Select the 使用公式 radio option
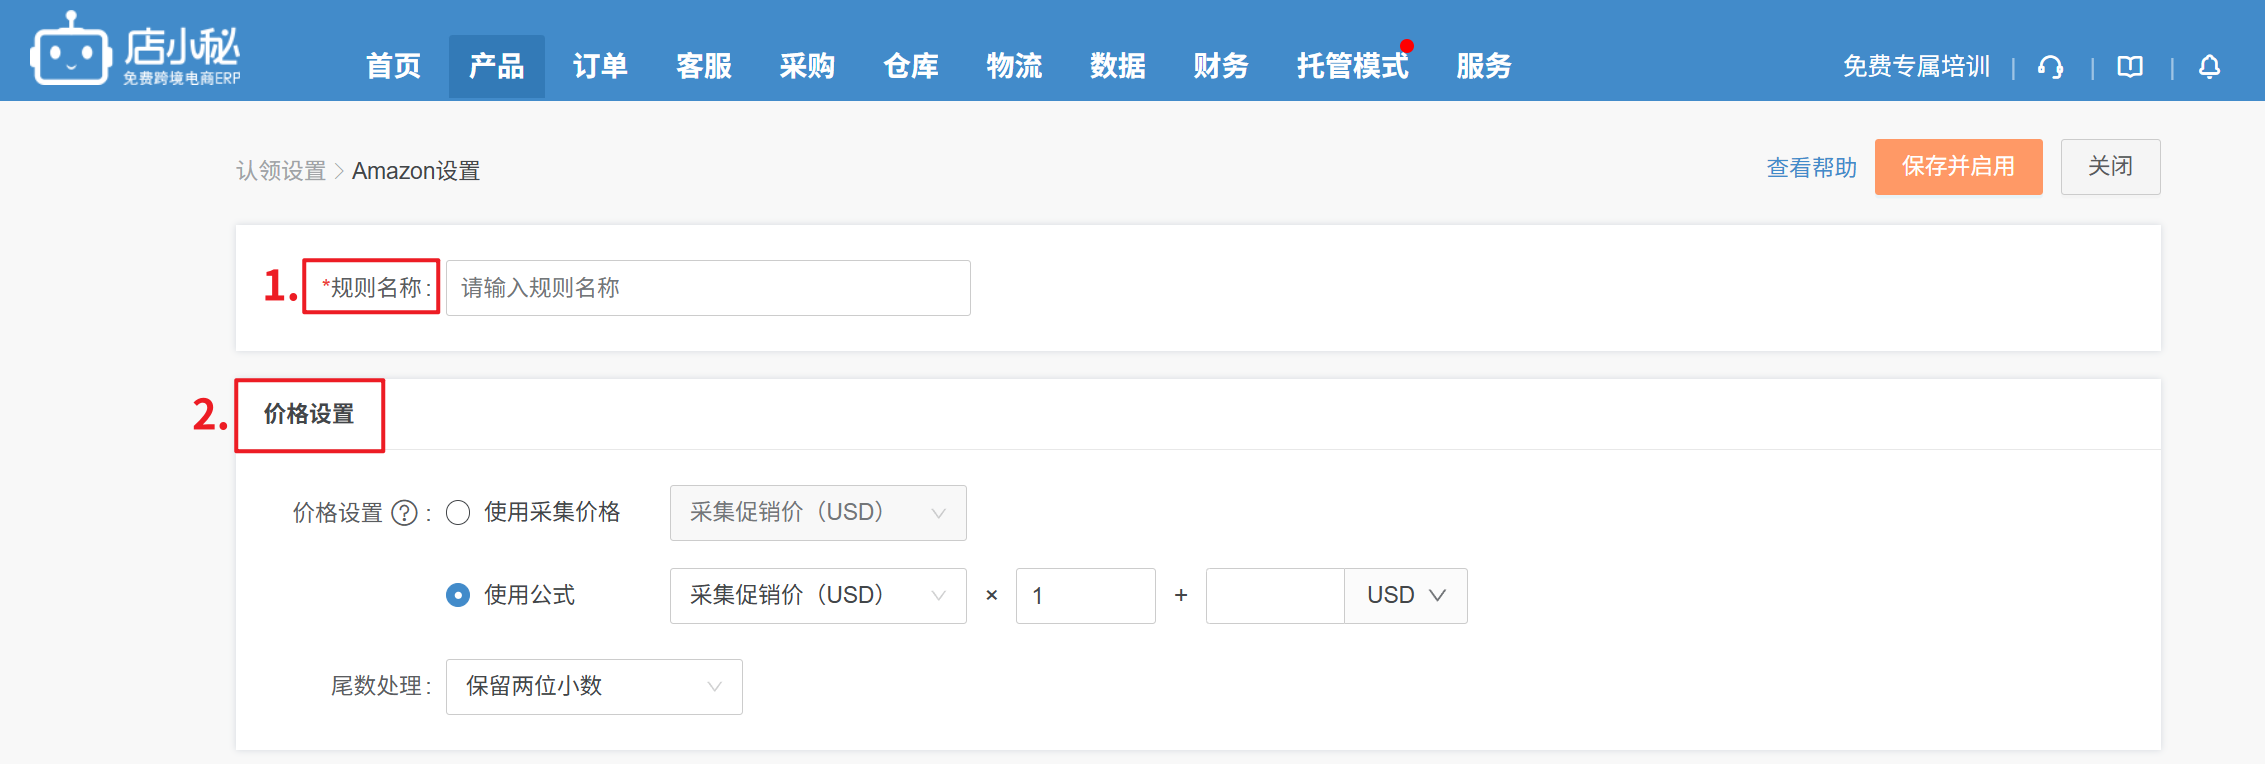Screen dimensions: 2265x764 tap(458, 596)
